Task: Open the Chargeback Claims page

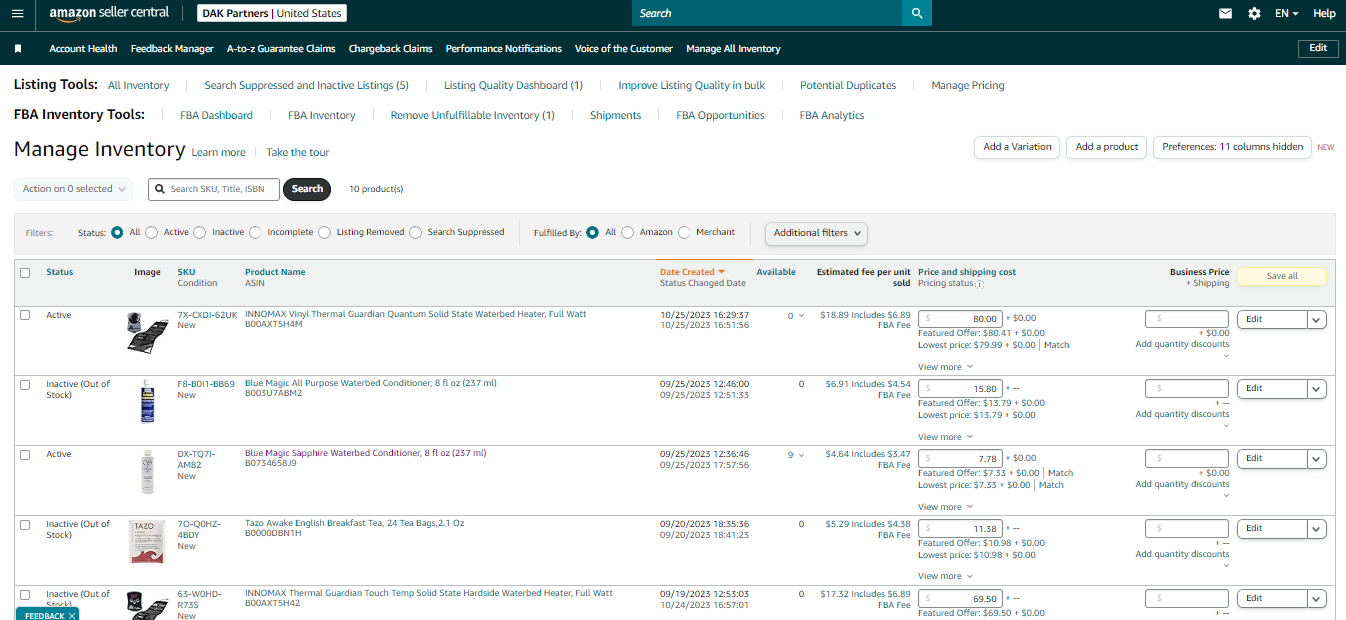Action: (x=390, y=48)
